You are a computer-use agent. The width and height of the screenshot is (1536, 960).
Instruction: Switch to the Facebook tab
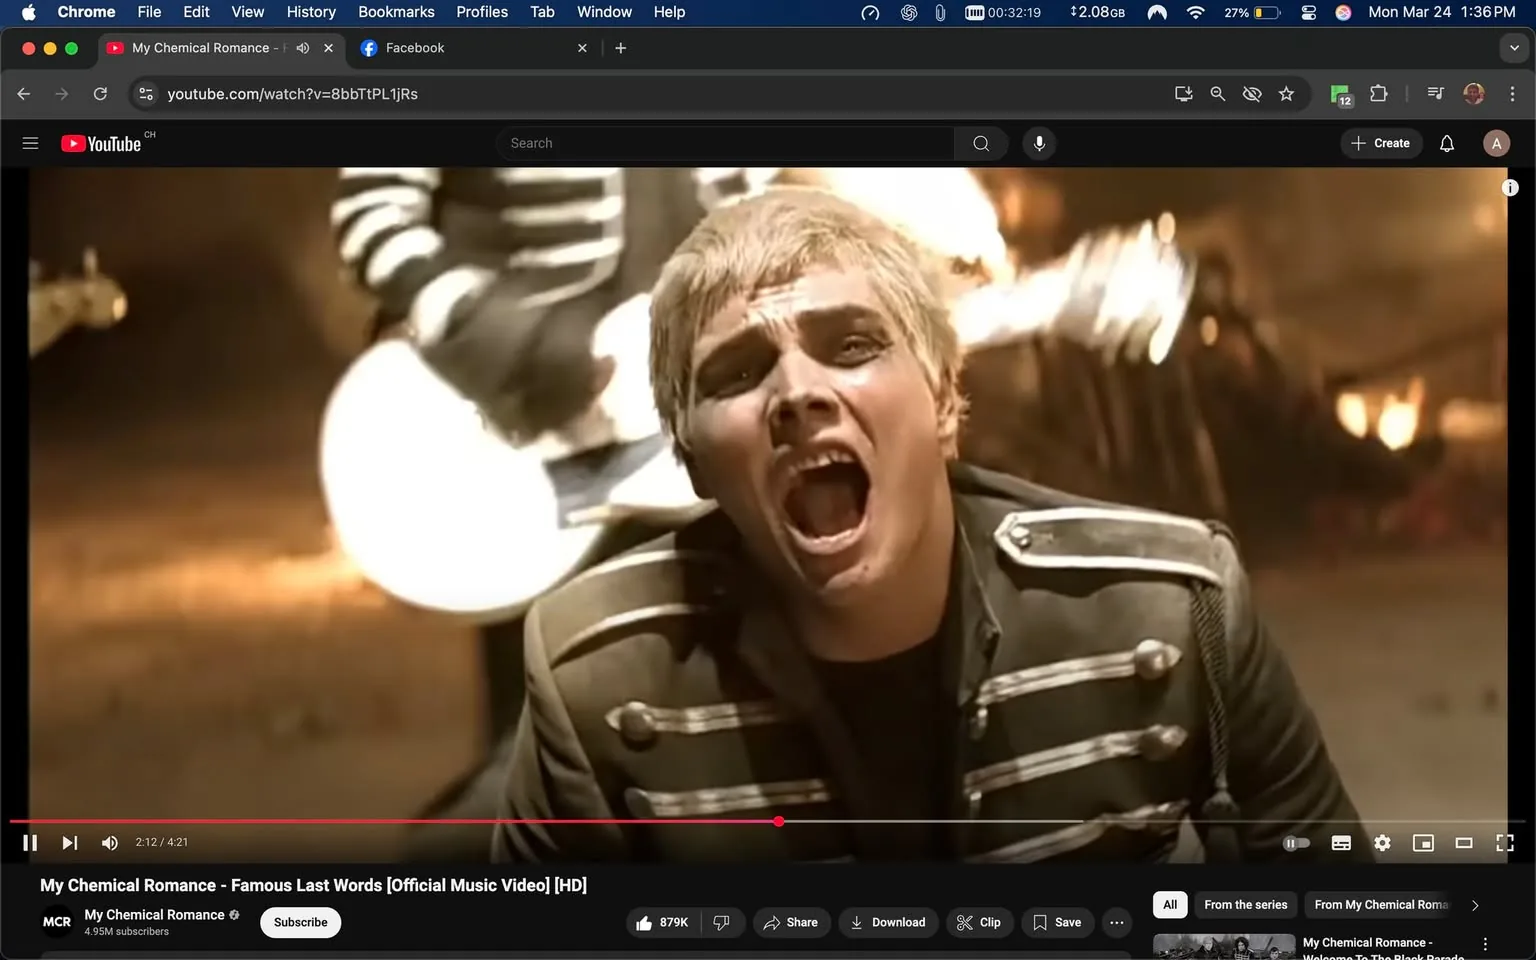coord(449,47)
